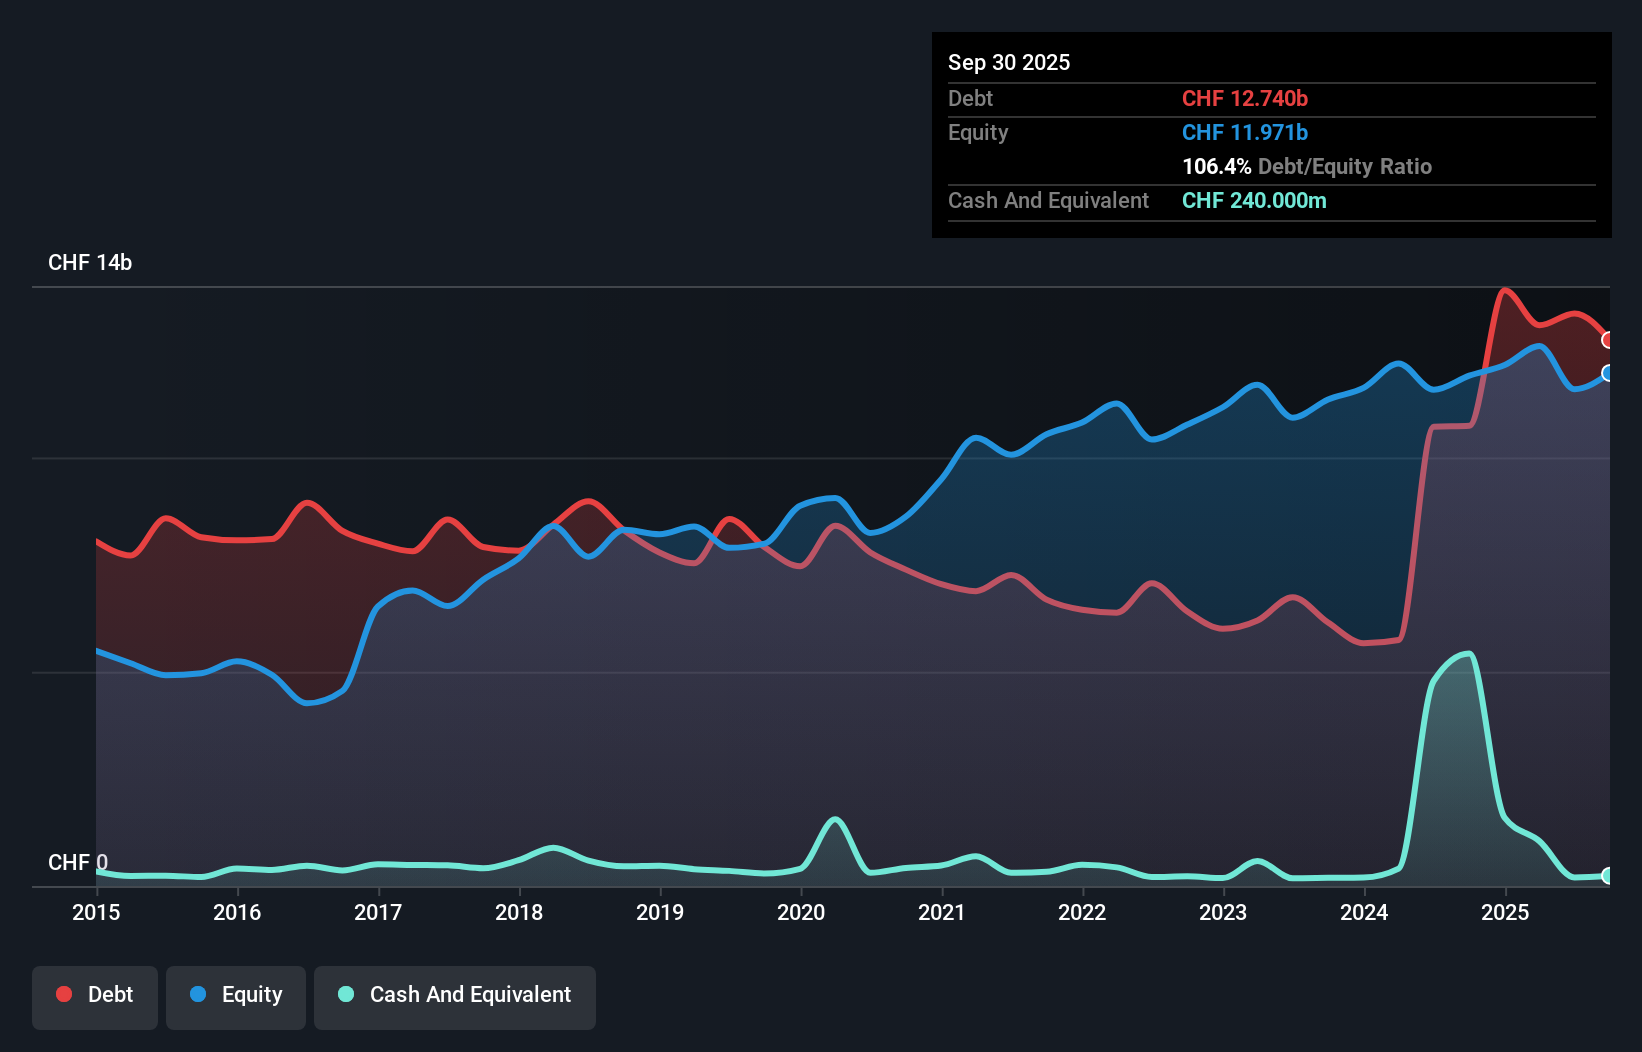This screenshot has height=1052, width=1642.
Task: Click the CHF 240.000m cash value
Action: tap(1254, 200)
